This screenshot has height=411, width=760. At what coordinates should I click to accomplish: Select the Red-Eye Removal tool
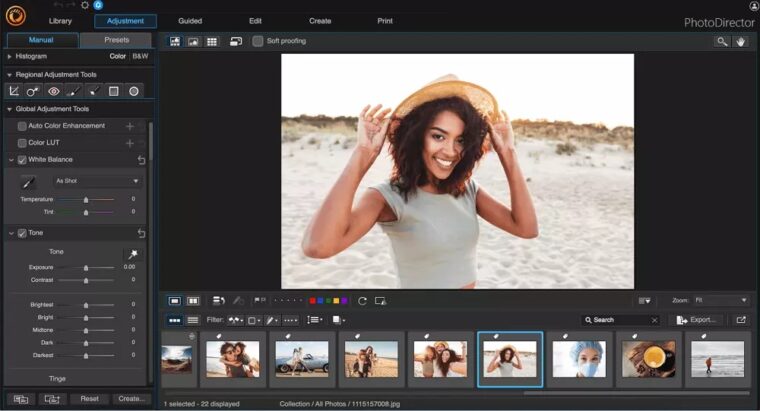(x=53, y=91)
